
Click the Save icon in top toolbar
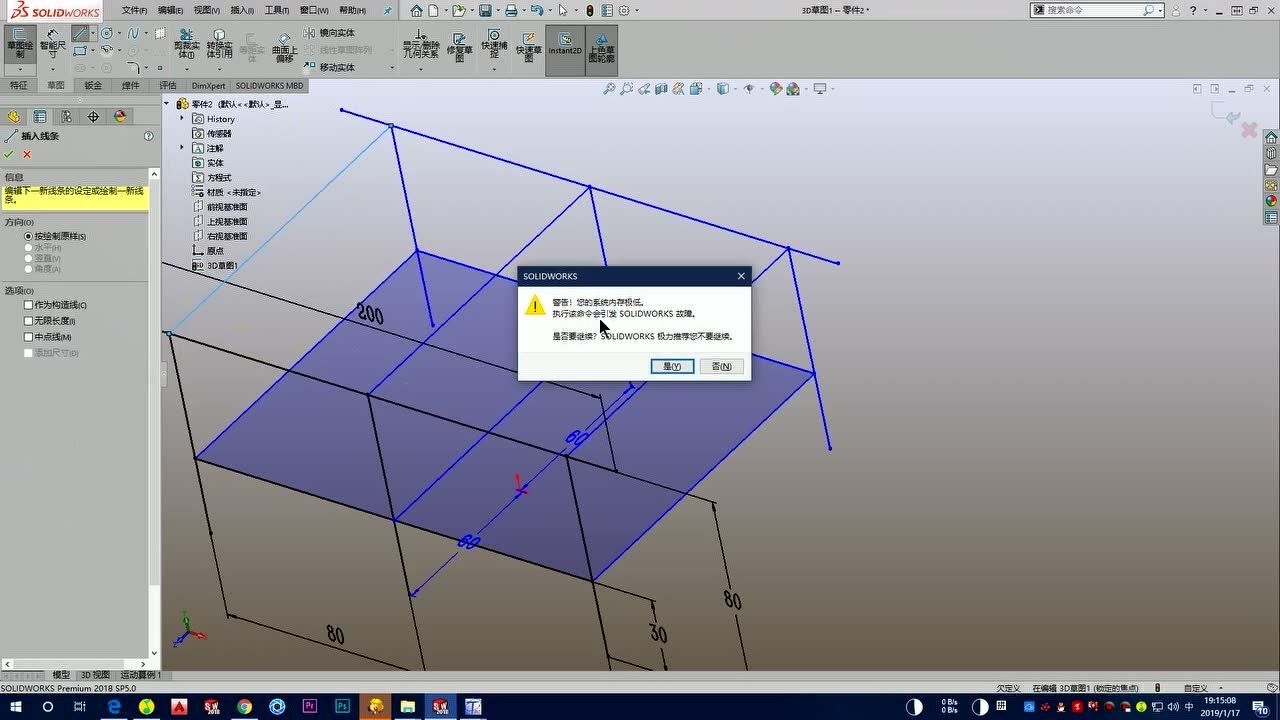tap(485, 10)
